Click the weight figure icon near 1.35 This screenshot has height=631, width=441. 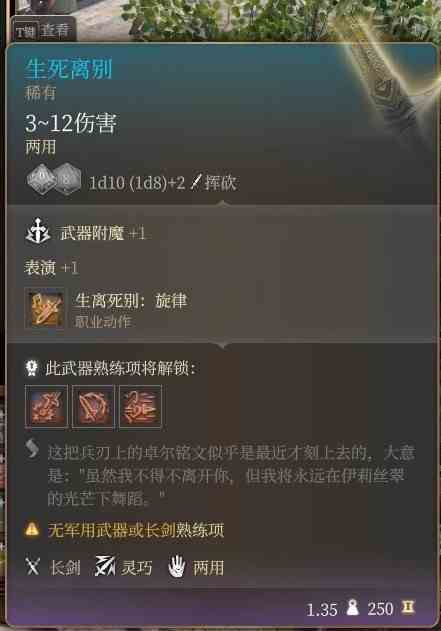coord(352,608)
